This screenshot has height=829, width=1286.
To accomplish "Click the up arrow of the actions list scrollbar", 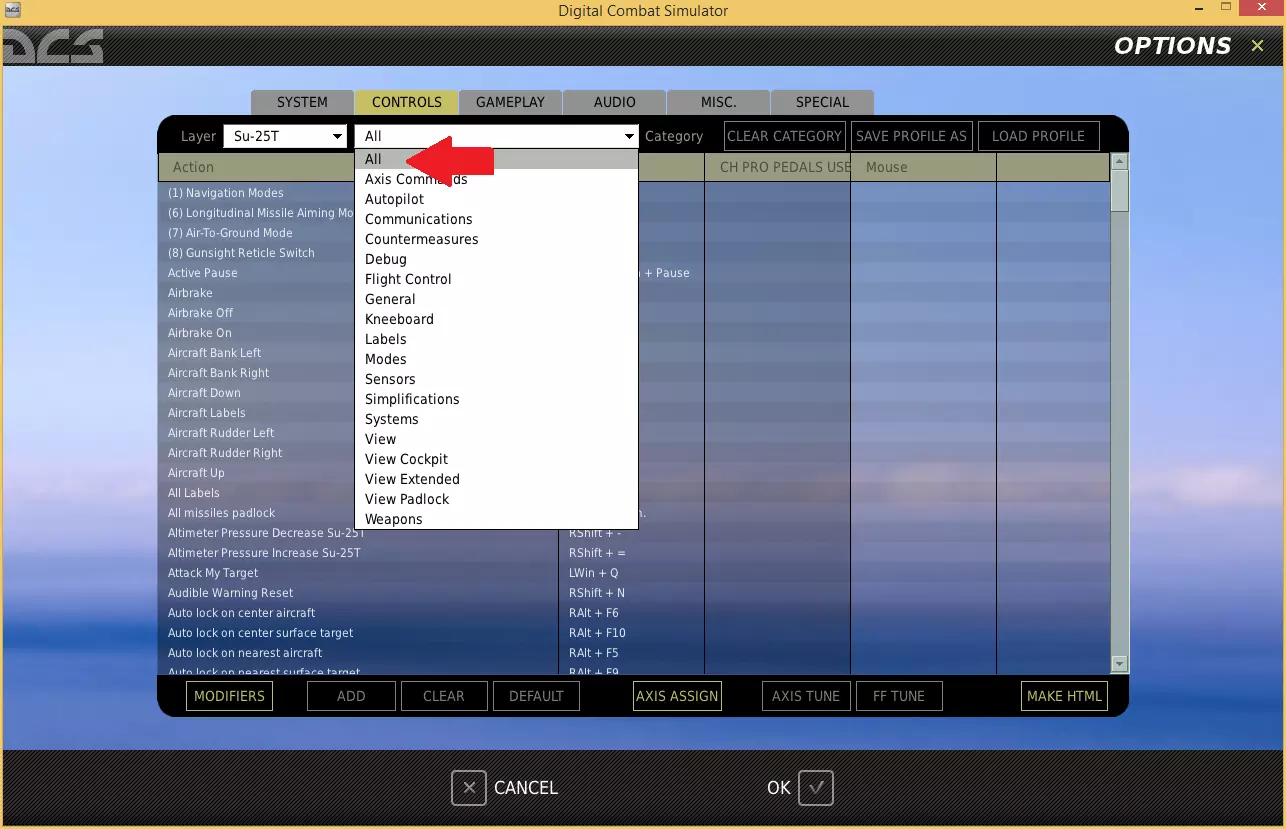I will tap(1120, 162).
